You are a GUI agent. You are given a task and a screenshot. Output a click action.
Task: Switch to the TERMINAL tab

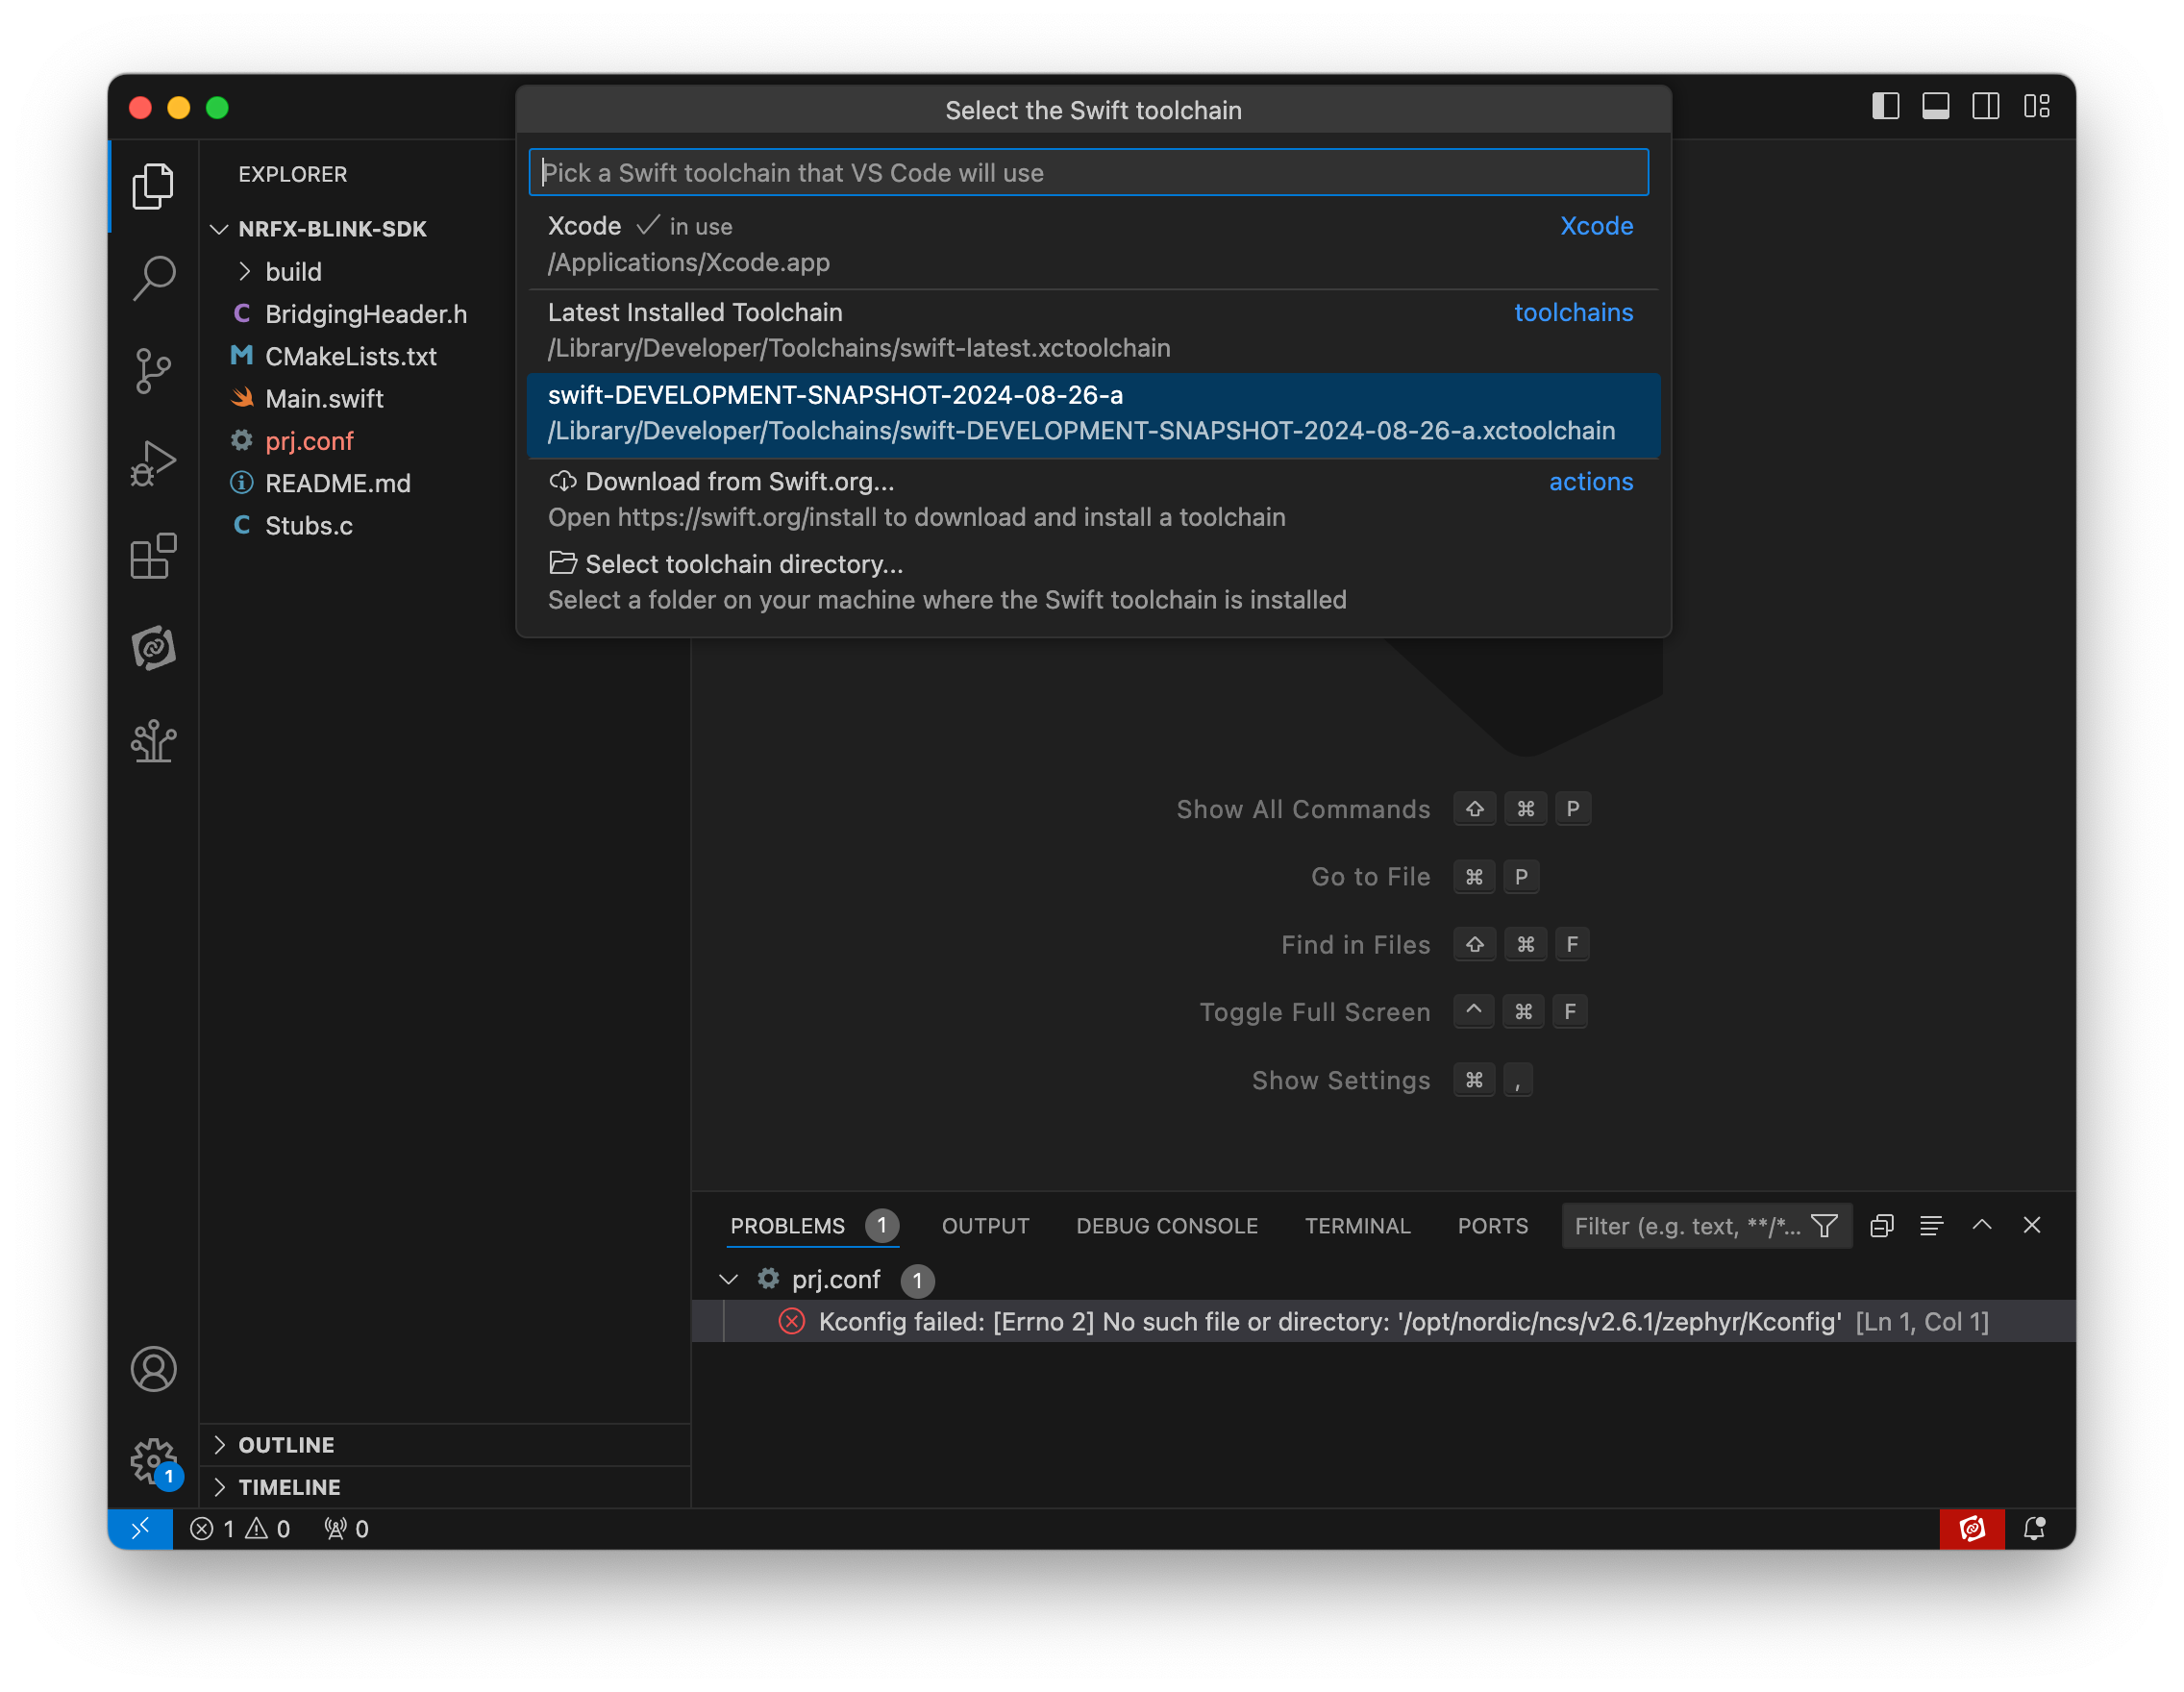1357,1226
